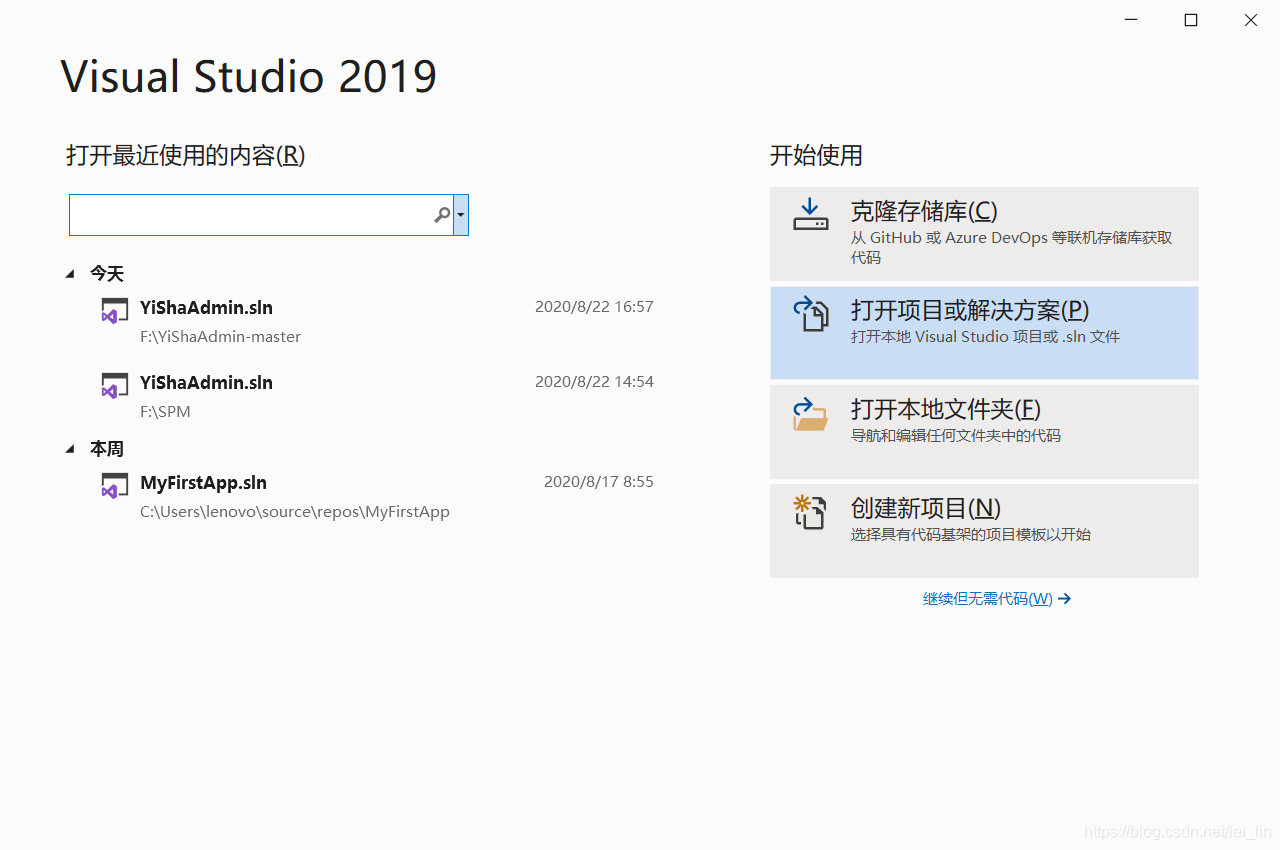Follow the 继续但无需代码(W) link
Viewport: 1280px width, 850px height.
(997, 599)
